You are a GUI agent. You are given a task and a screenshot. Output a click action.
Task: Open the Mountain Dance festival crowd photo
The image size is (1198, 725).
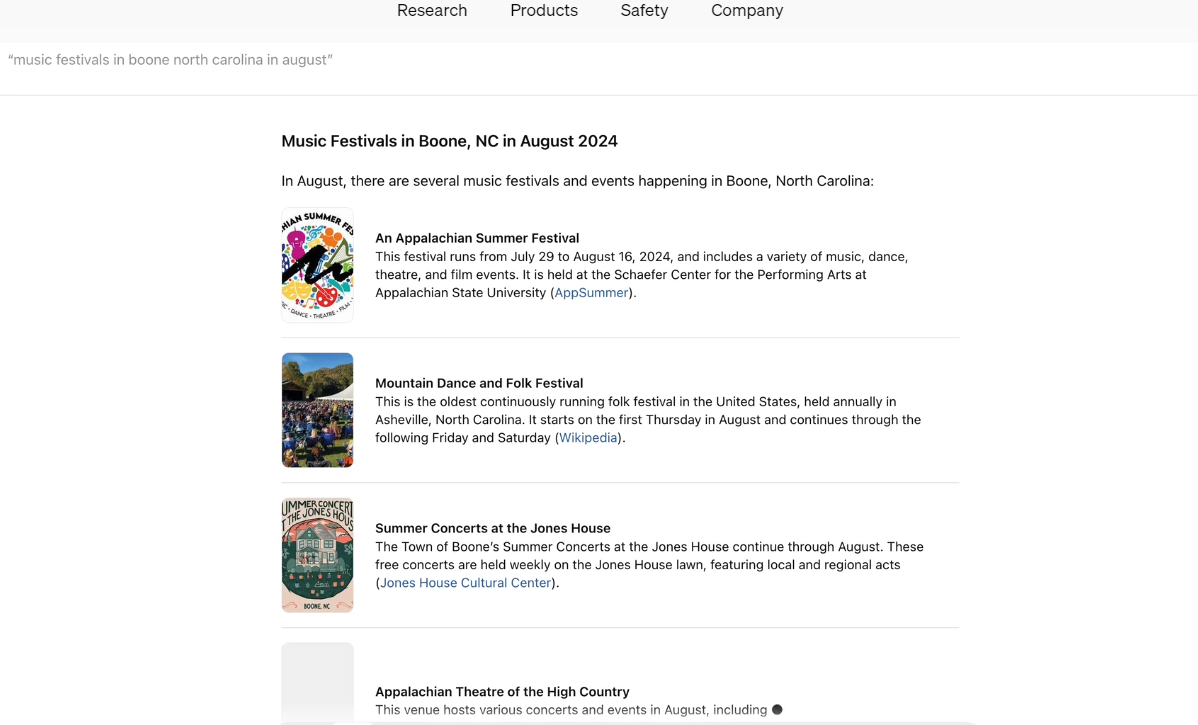[318, 410]
